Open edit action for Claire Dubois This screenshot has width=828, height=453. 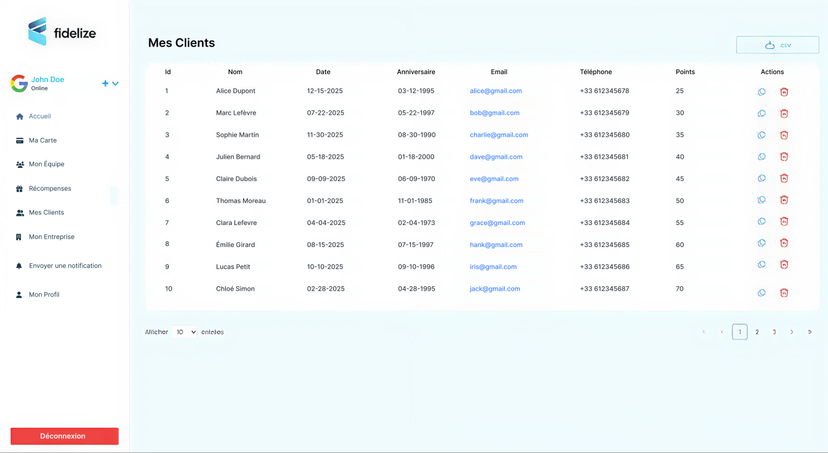(x=761, y=178)
